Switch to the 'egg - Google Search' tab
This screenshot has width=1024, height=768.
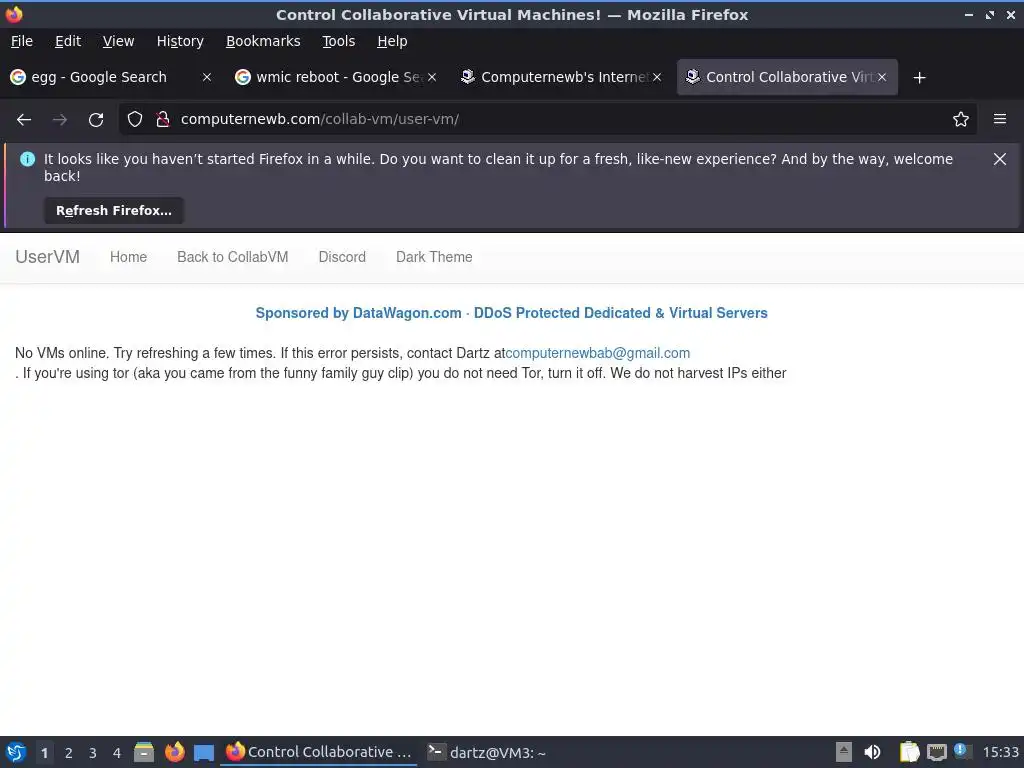click(111, 77)
